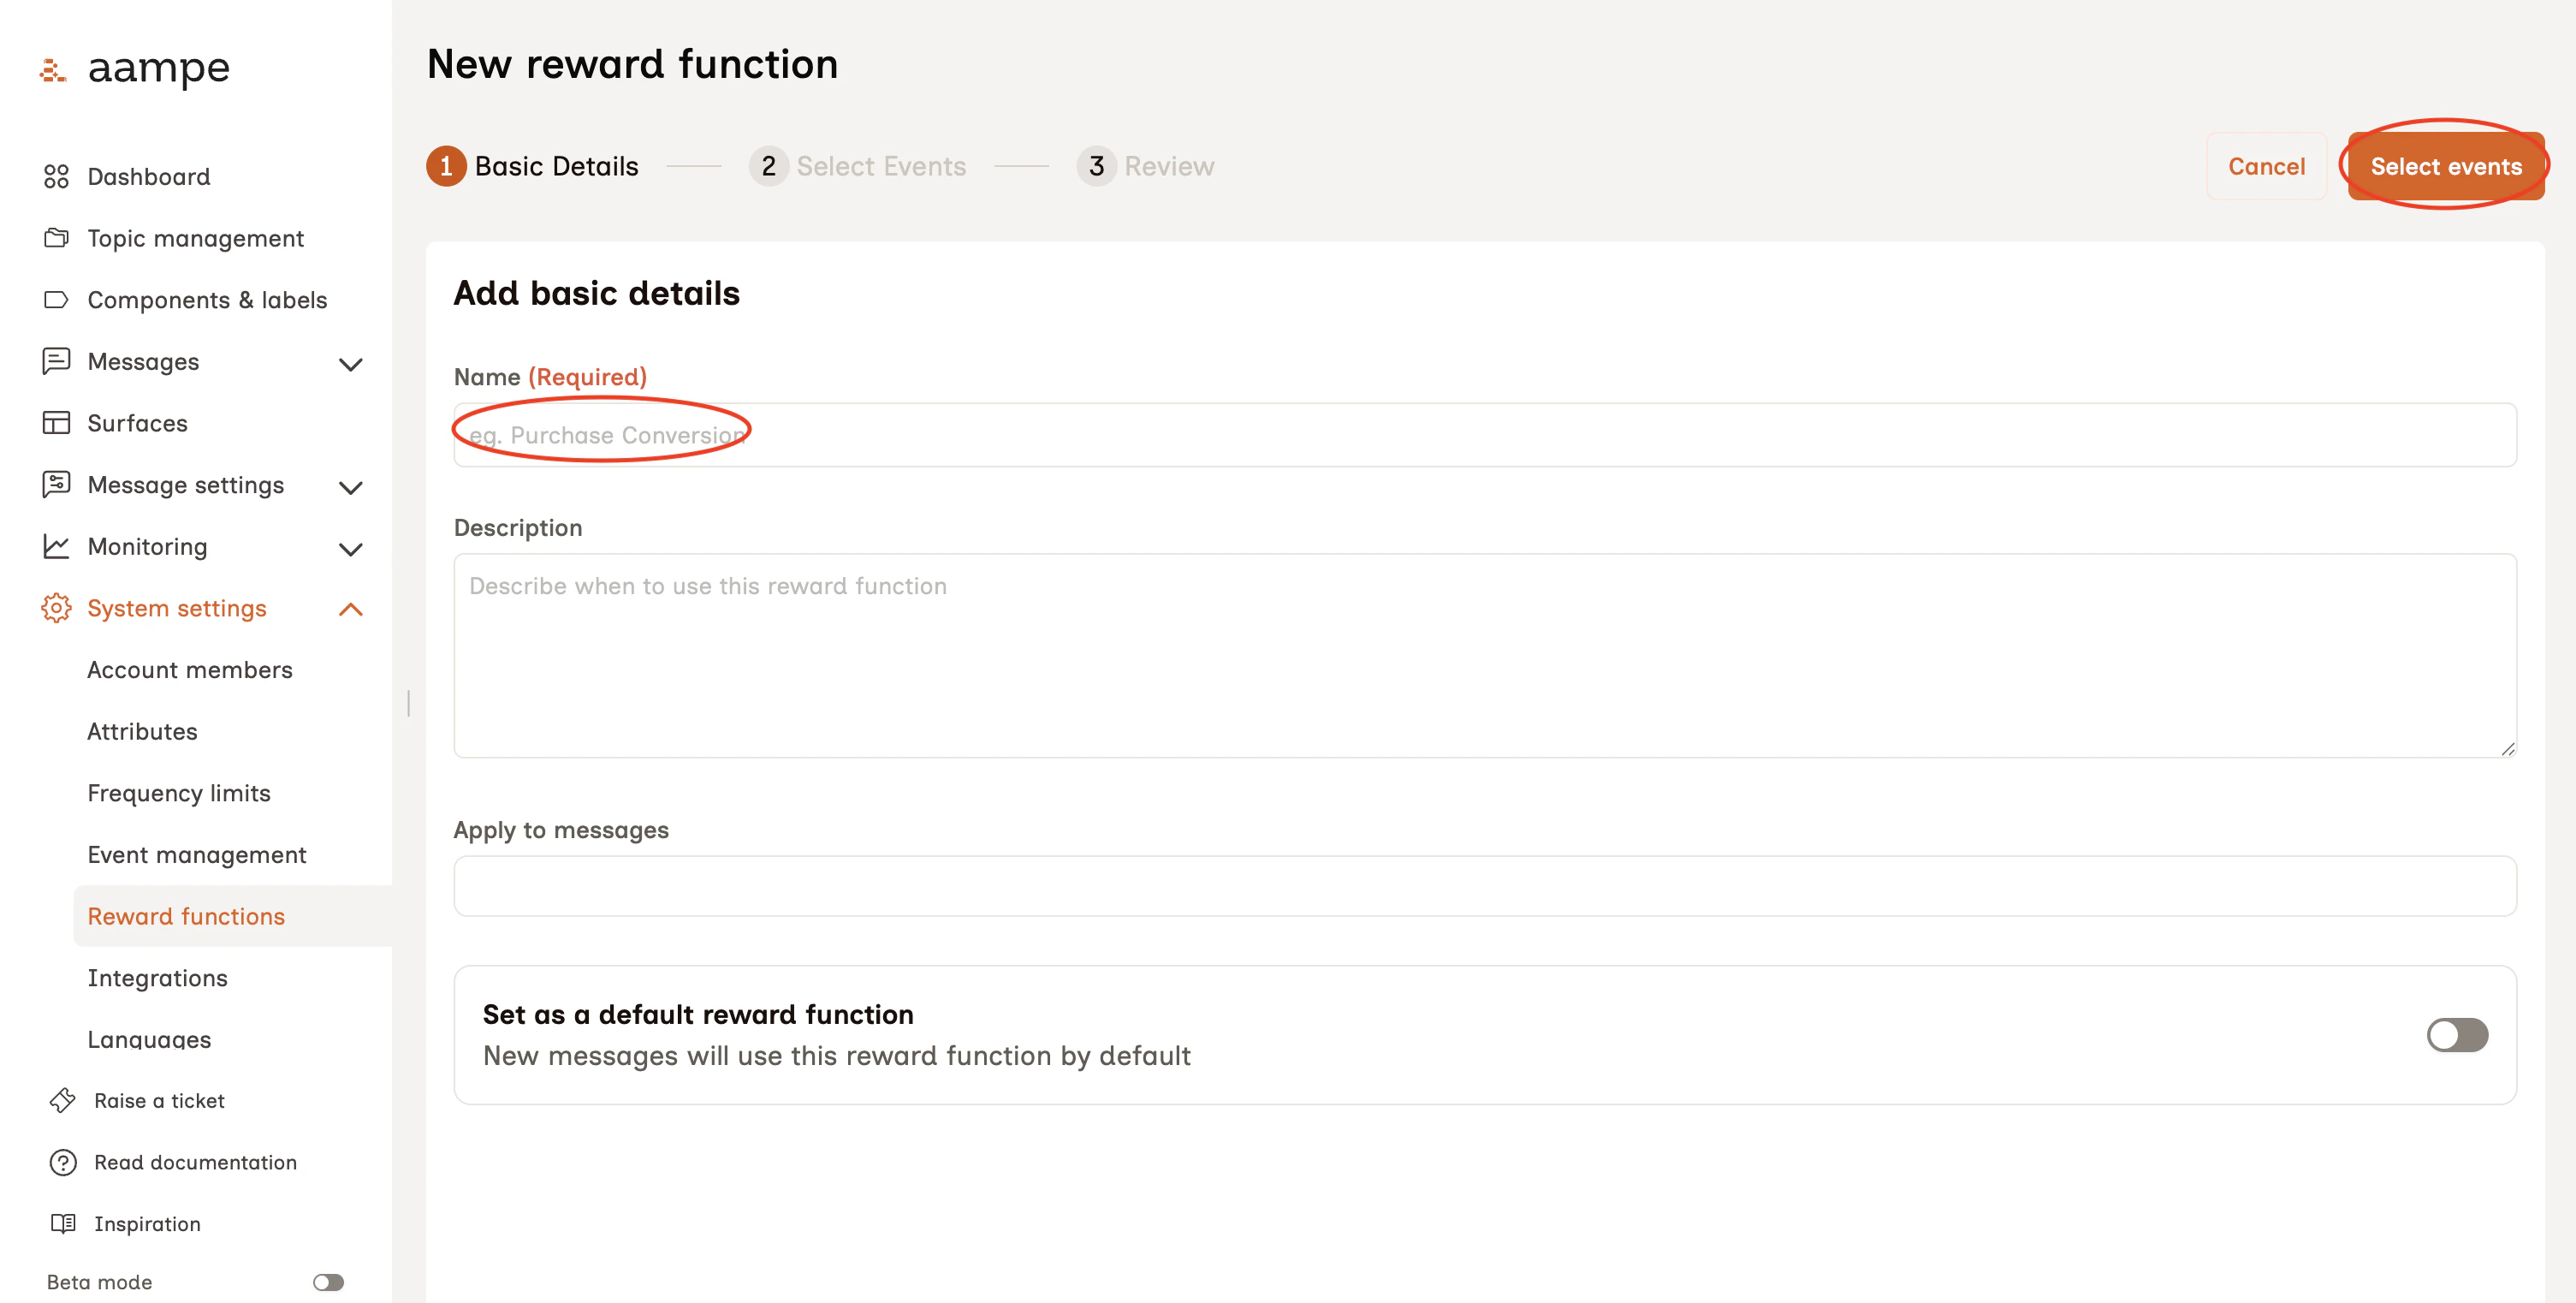Expand the Messages submenu chevron
Image resolution: width=2576 pixels, height=1303 pixels.
(x=351, y=364)
